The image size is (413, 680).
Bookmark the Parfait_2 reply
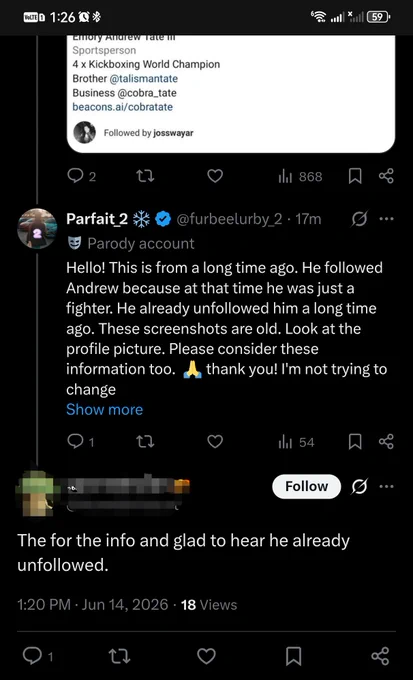click(x=355, y=442)
